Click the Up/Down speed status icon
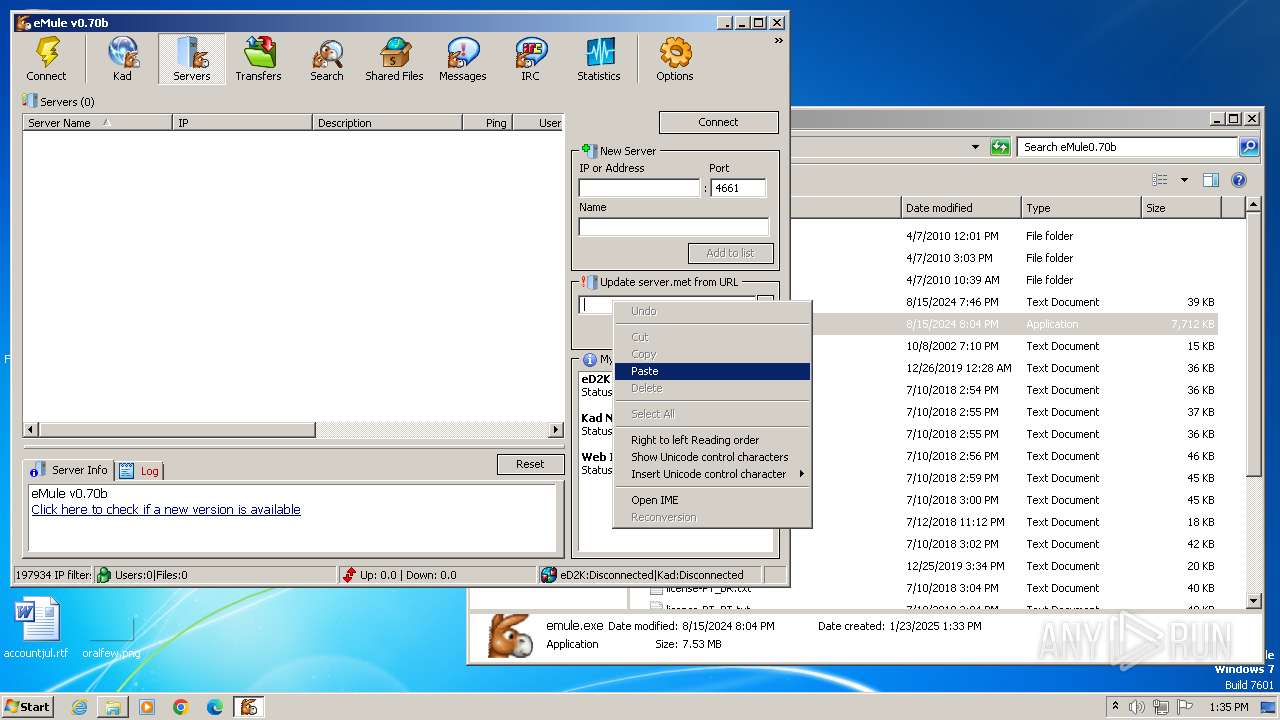Screen dimensions: 1280x720 tap(348, 575)
